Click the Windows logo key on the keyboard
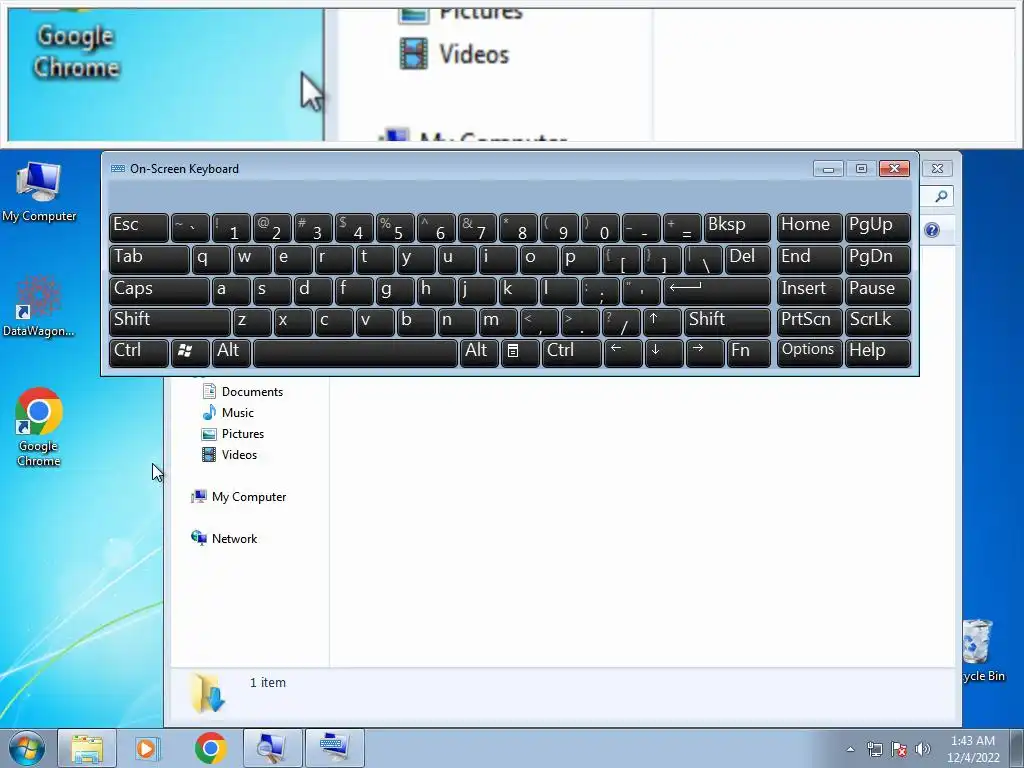 pos(189,353)
